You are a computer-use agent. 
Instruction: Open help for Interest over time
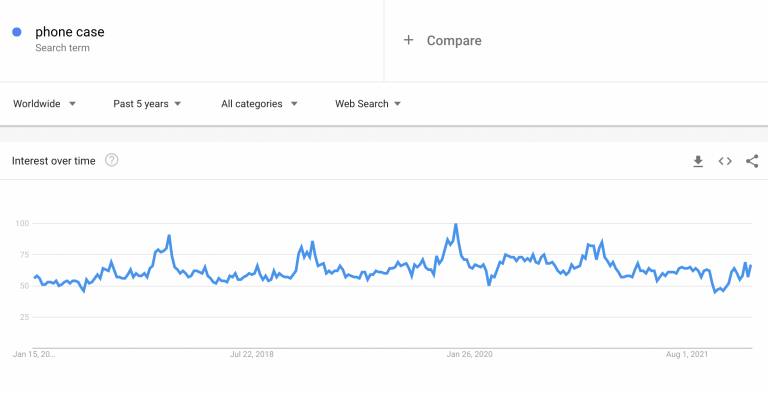(x=112, y=160)
